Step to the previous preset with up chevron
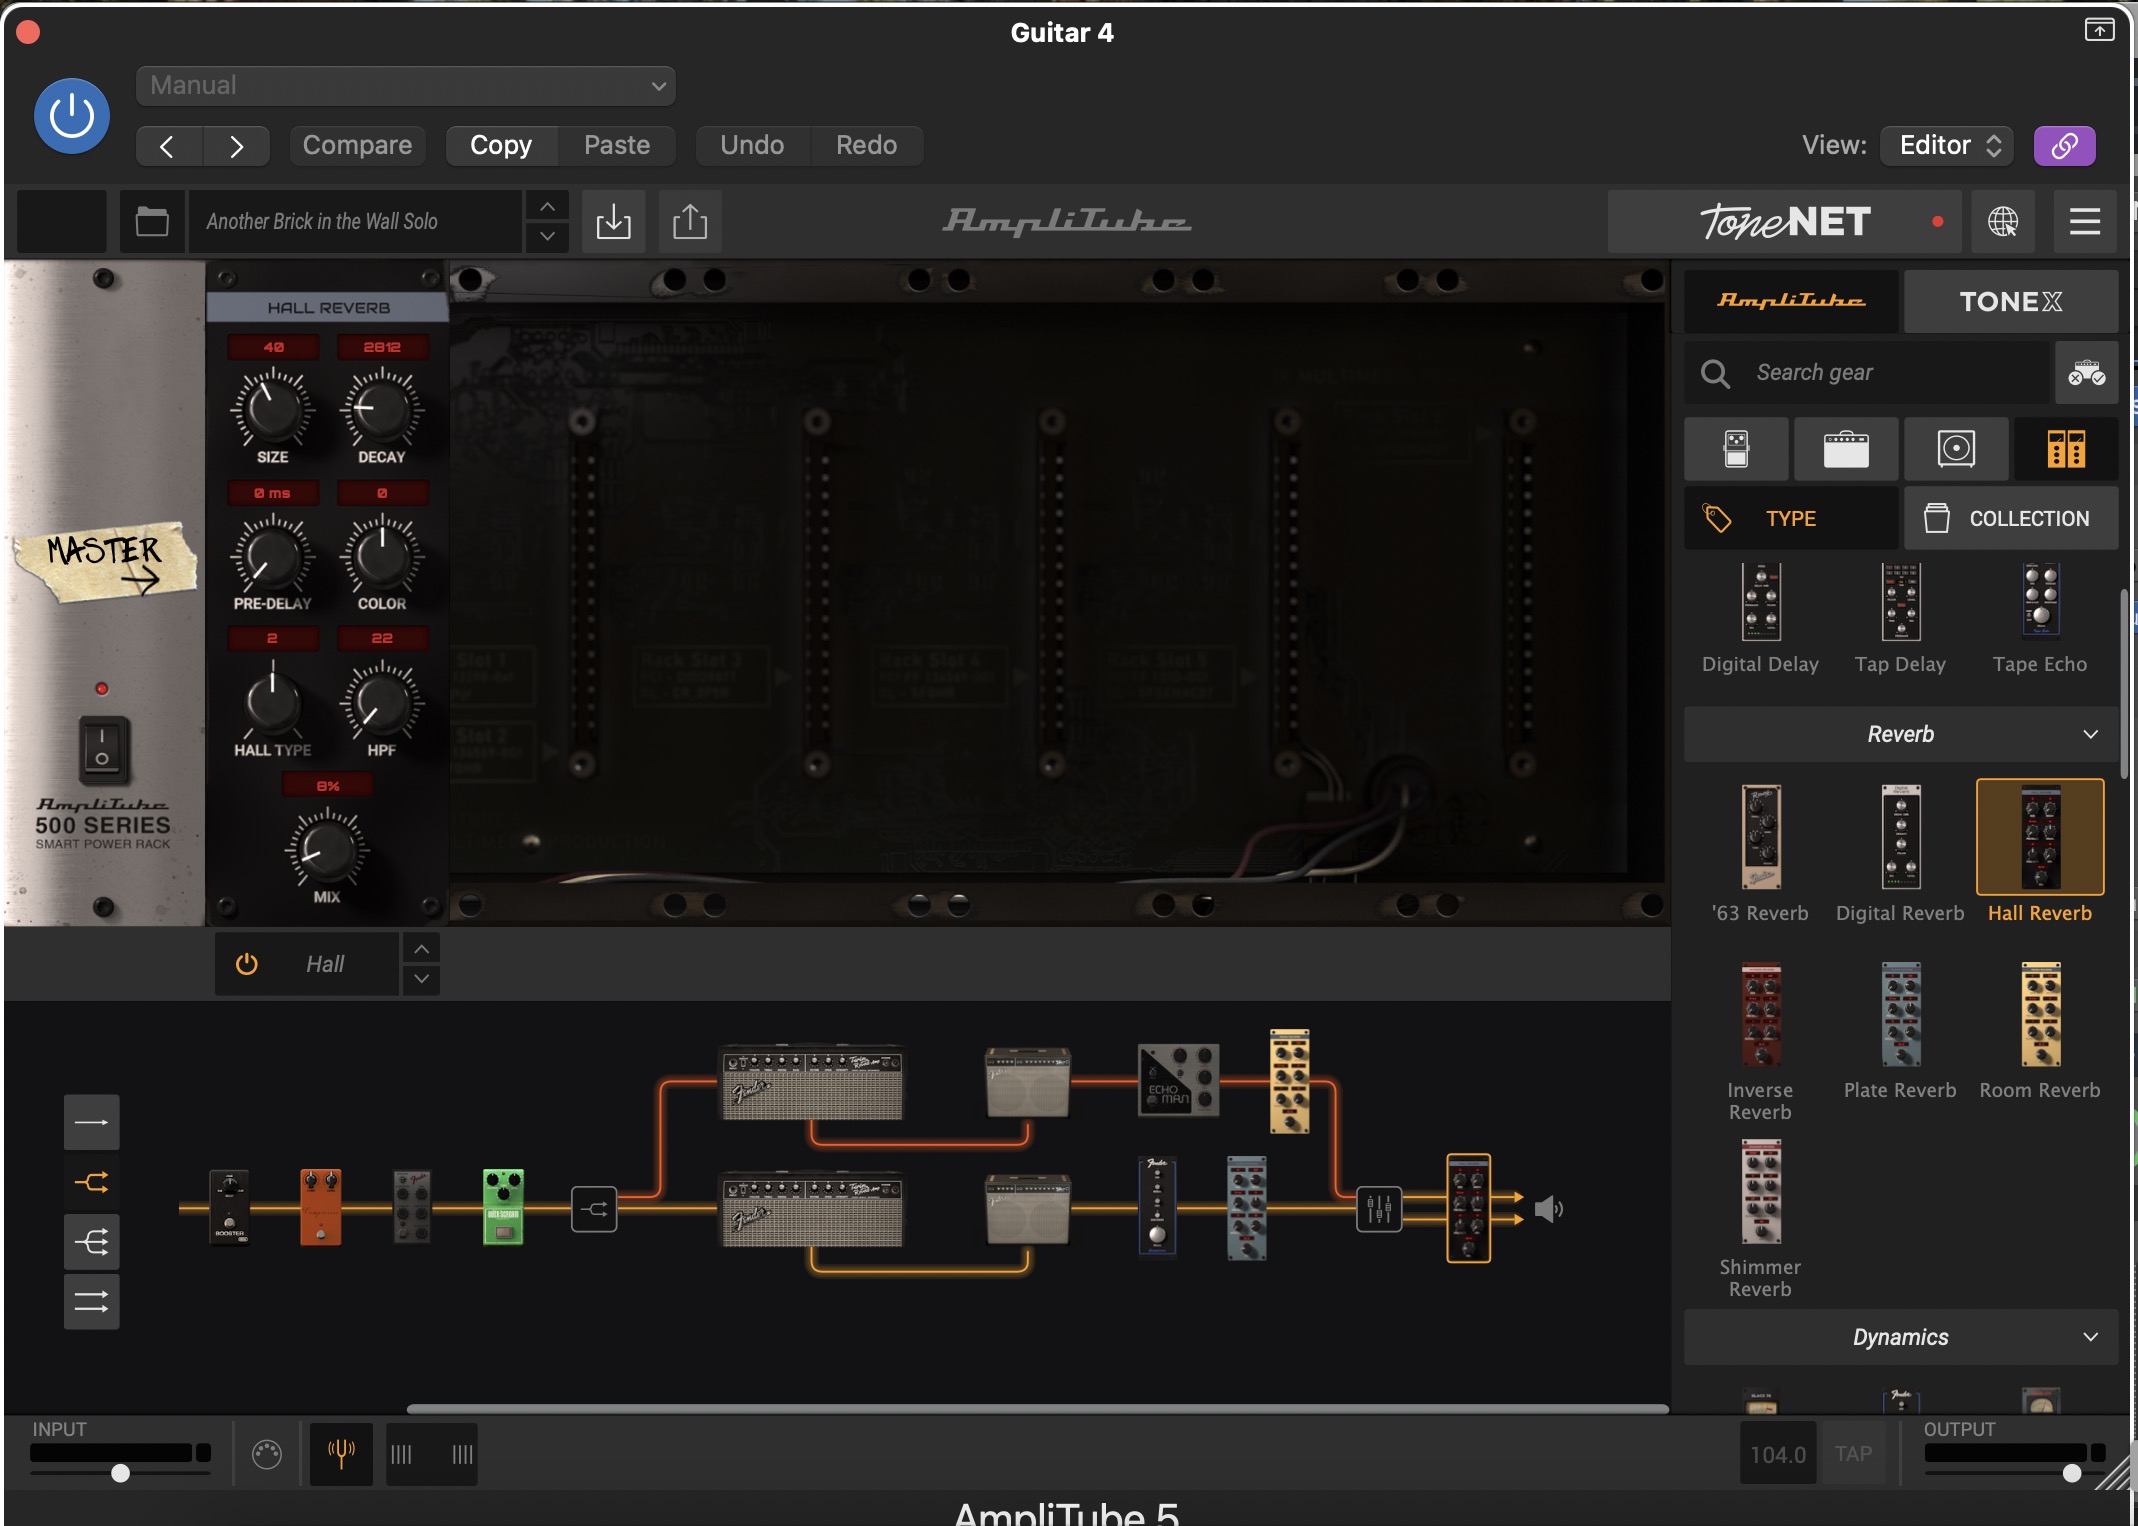 coord(547,206)
